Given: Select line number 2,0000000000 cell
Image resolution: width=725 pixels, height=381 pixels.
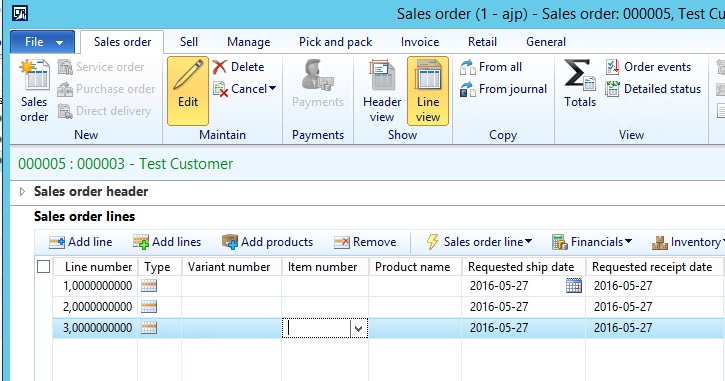Looking at the screenshot, I should point(96,307).
